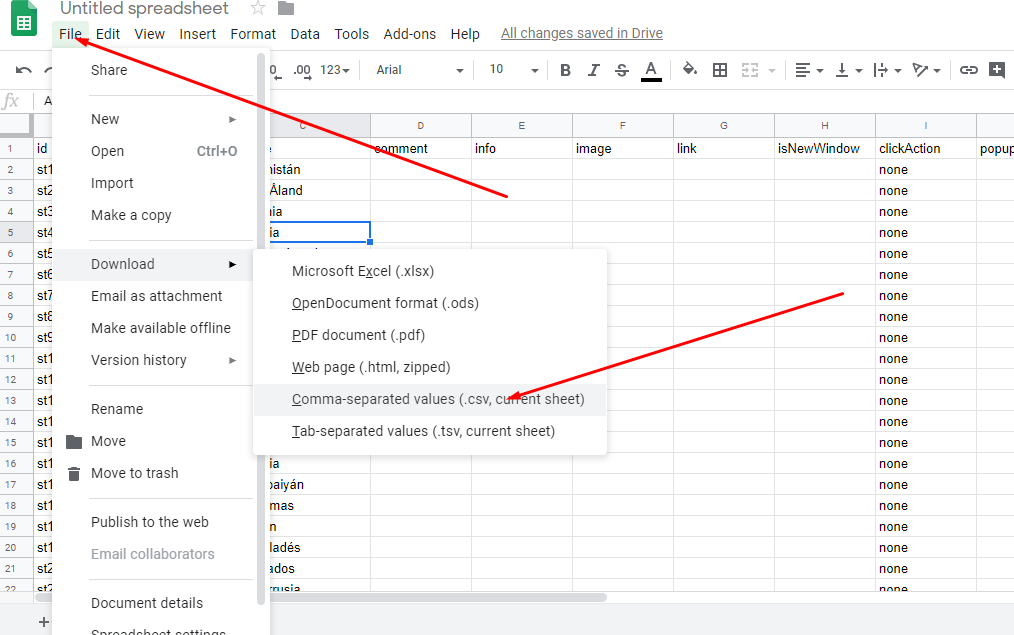Open the fill color bucket tool

coord(689,70)
